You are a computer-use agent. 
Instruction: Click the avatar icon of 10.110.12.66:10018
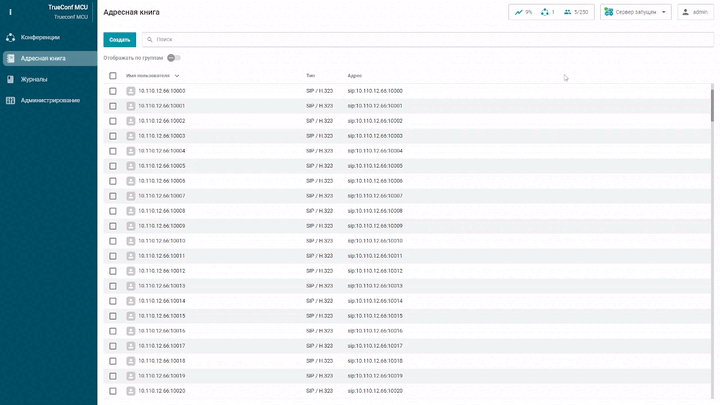point(131,361)
